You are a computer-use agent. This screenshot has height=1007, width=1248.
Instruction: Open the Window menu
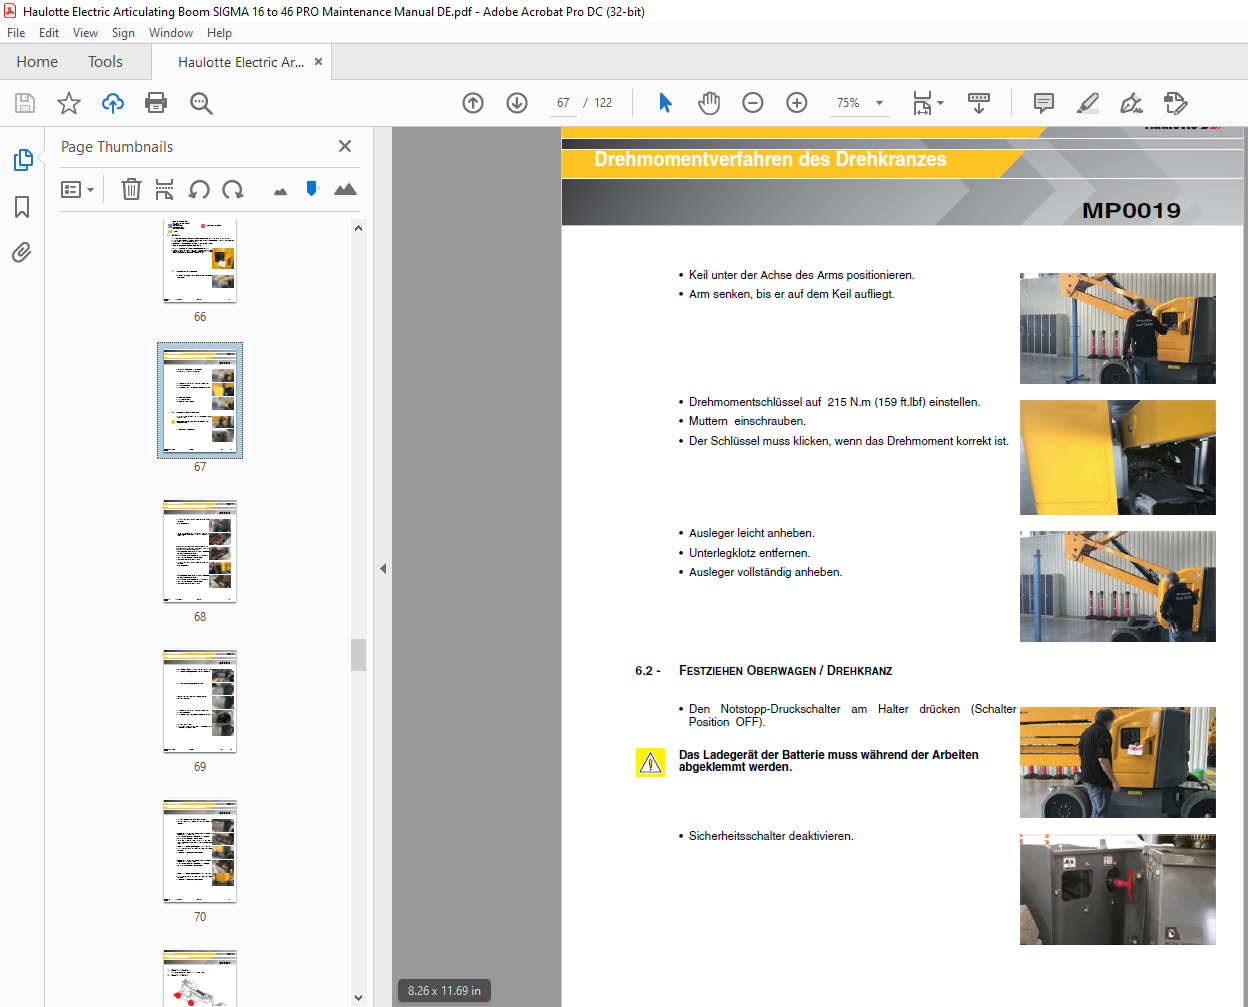coord(171,33)
